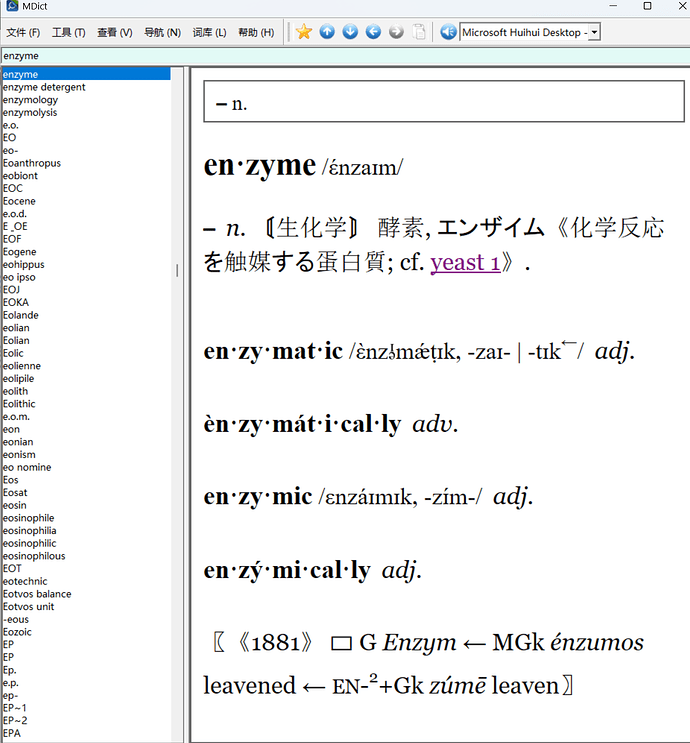Click the blue down arrow icon
The height and width of the screenshot is (743, 690).
(350, 32)
